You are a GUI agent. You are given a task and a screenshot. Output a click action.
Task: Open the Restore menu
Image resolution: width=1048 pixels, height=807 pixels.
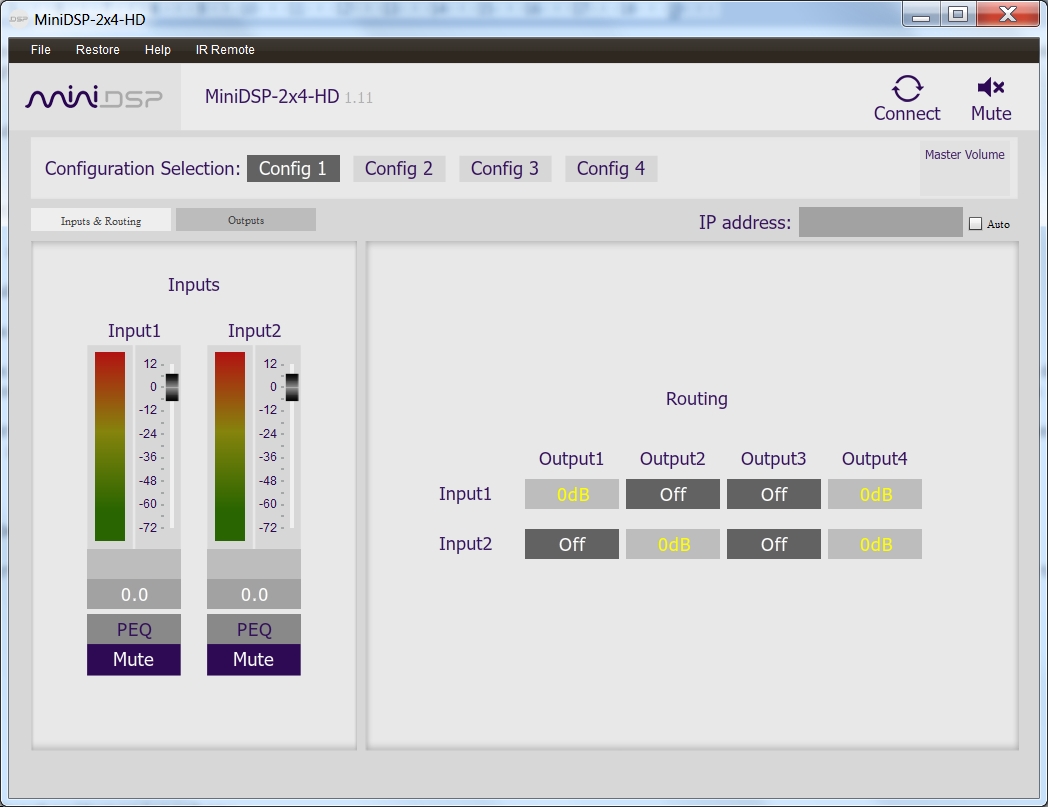98,49
